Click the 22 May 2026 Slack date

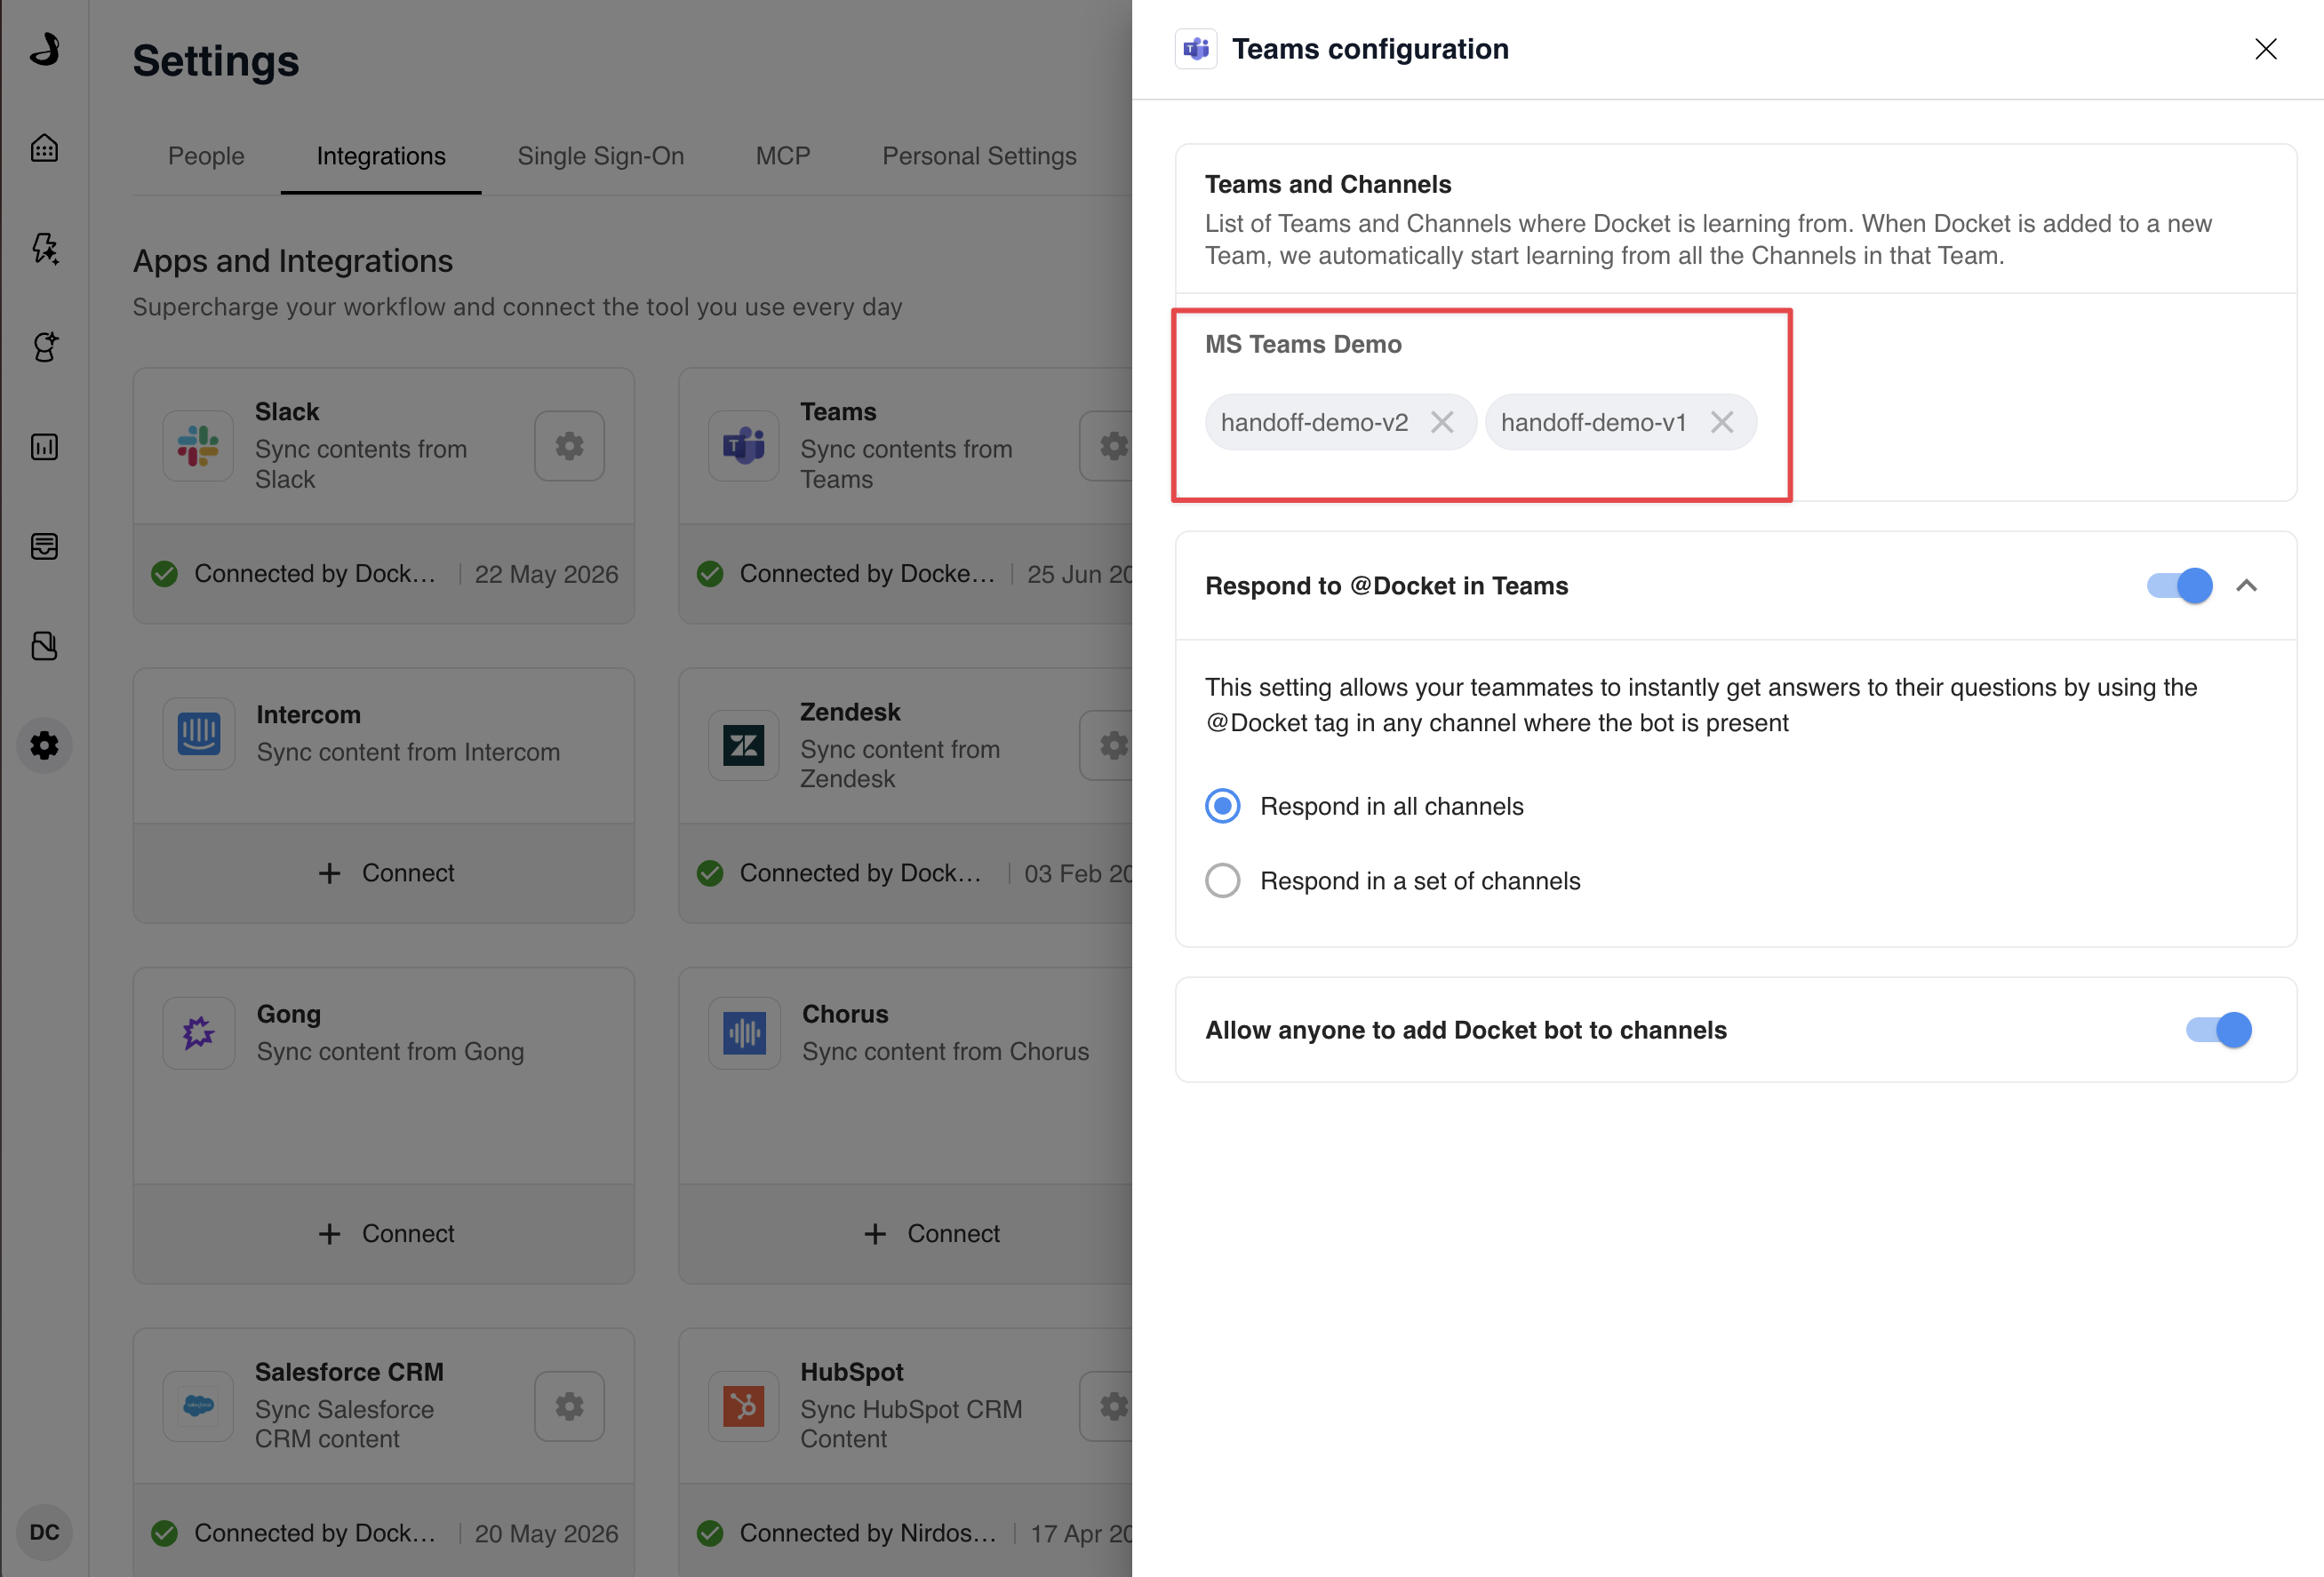[546, 574]
